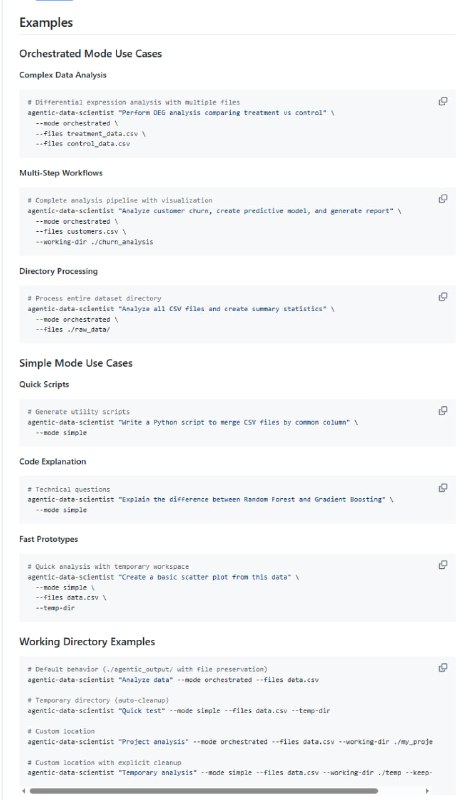This screenshot has width=471, height=800.
Task: Click the horizontal scrollbar right arrow
Action: coord(427,791)
